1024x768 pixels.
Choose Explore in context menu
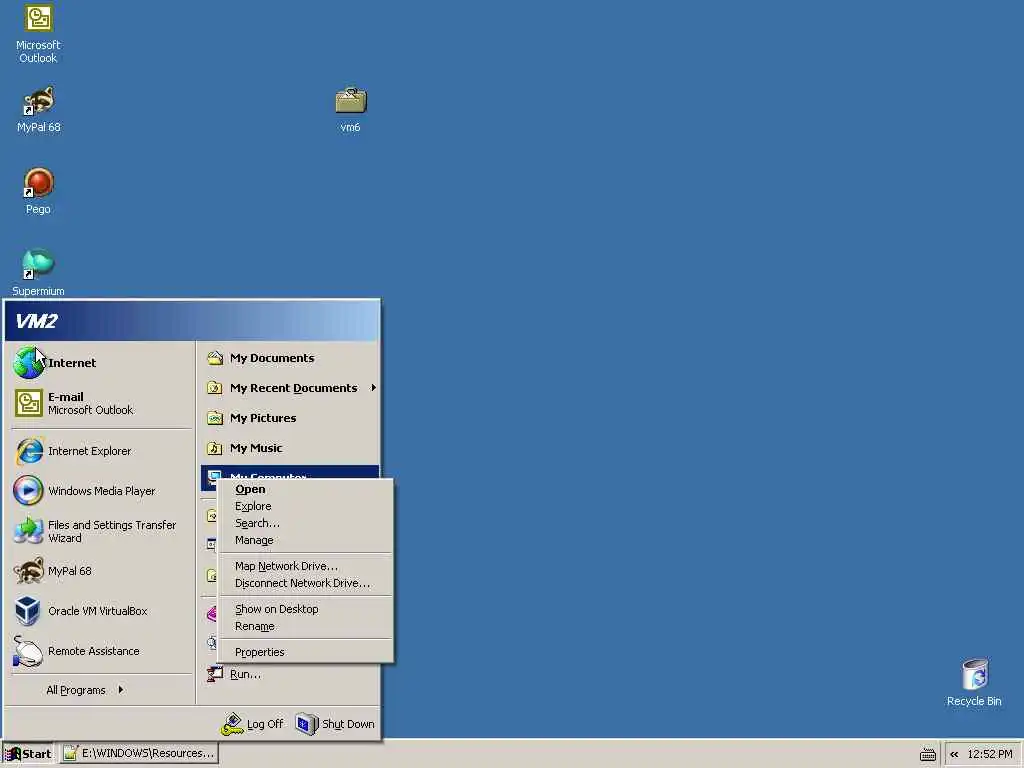click(x=306, y=506)
